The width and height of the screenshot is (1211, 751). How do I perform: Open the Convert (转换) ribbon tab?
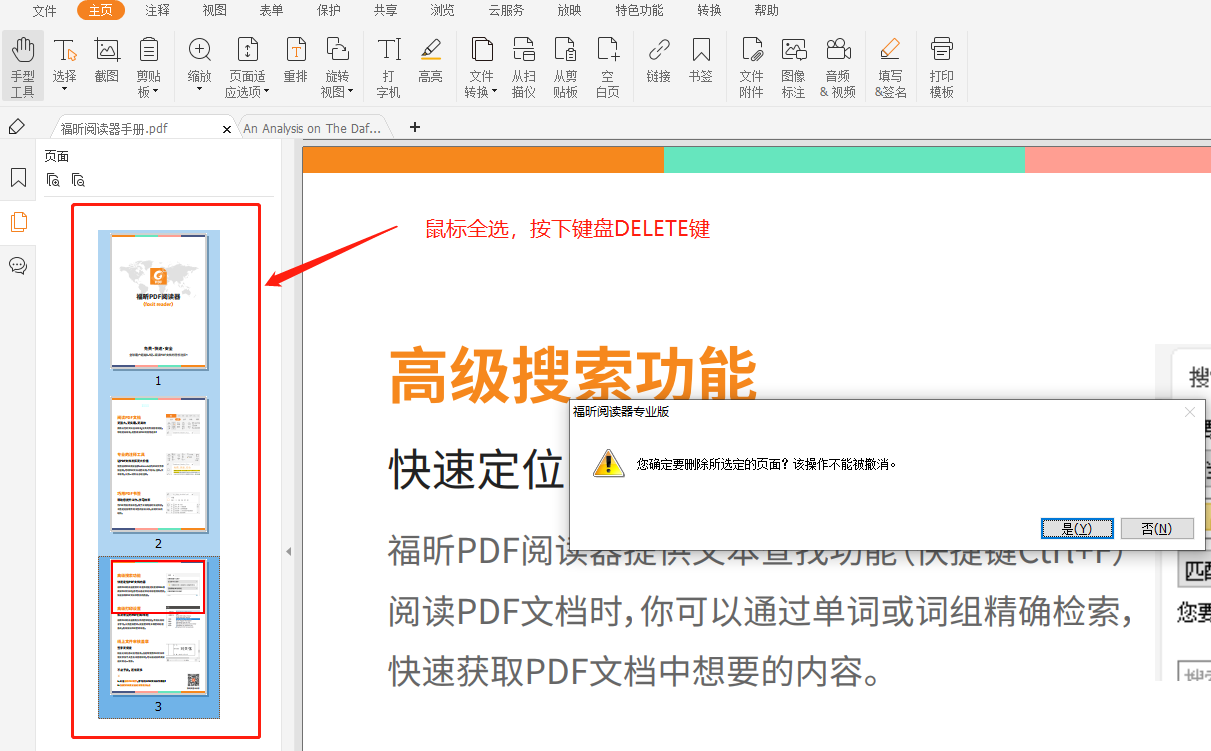(x=709, y=11)
